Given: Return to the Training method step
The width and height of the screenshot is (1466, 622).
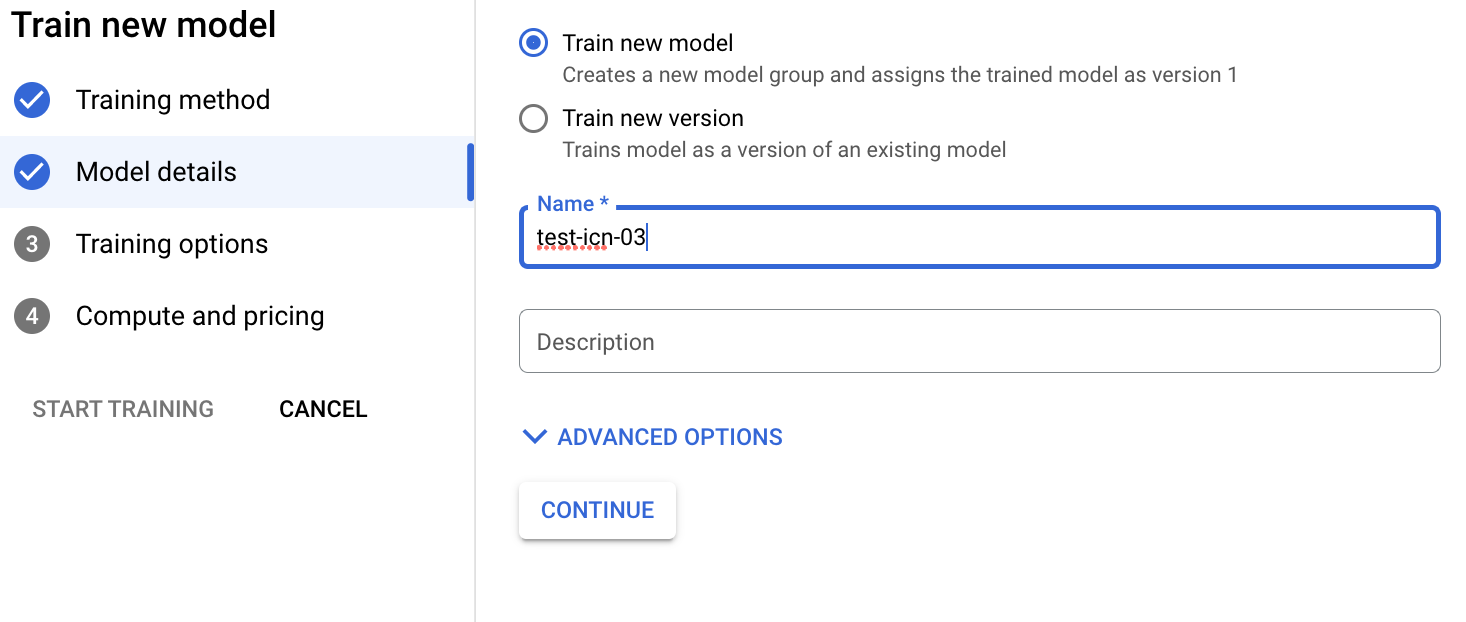Looking at the screenshot, I should pyautogui.click(x=172, y=99).
